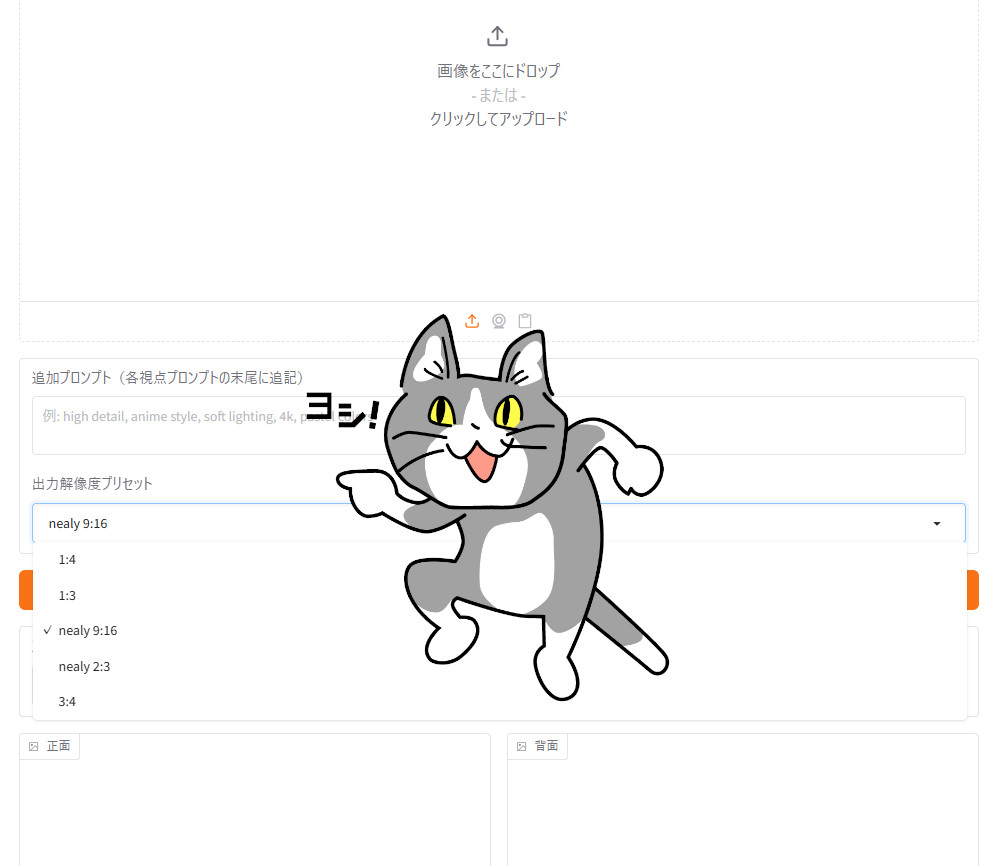Click the image icon beside 正面 label
The image size is (1002, 866).
[x=34, y=747]
